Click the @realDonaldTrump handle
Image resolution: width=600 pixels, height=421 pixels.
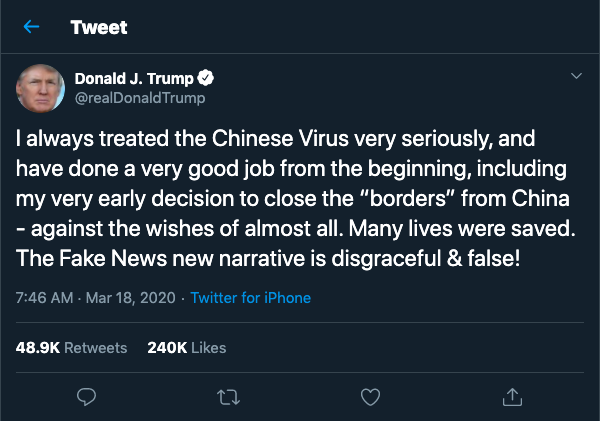(140, 98)
